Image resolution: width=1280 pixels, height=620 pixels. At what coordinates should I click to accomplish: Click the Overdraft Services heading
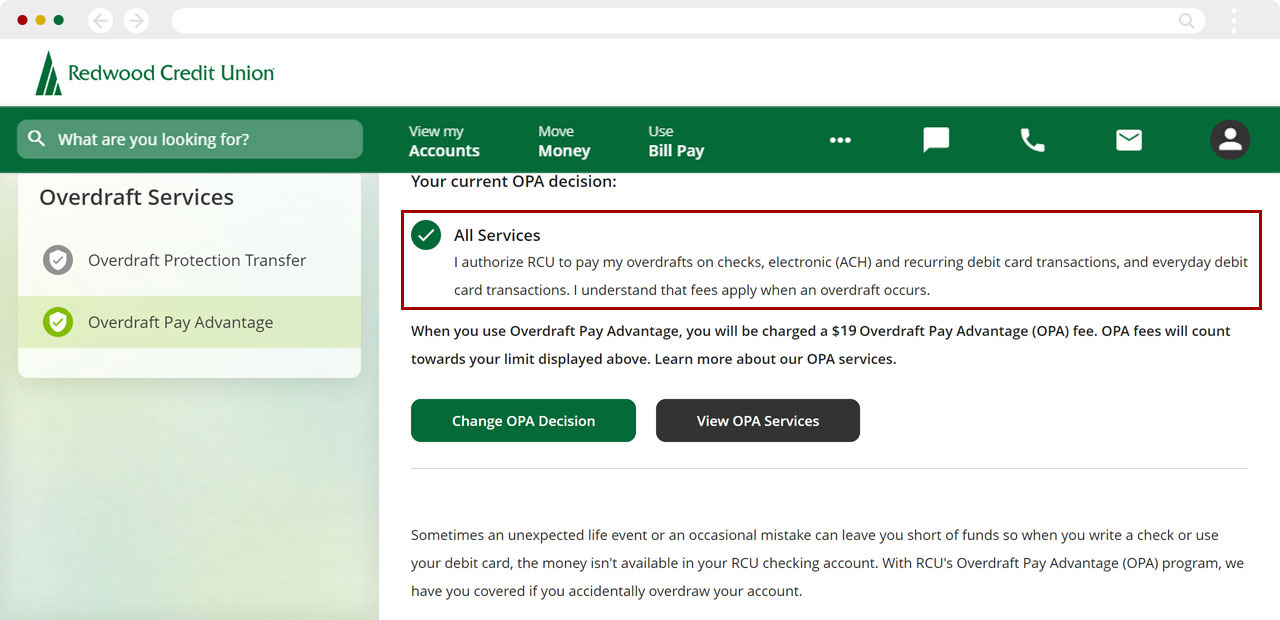136,197
